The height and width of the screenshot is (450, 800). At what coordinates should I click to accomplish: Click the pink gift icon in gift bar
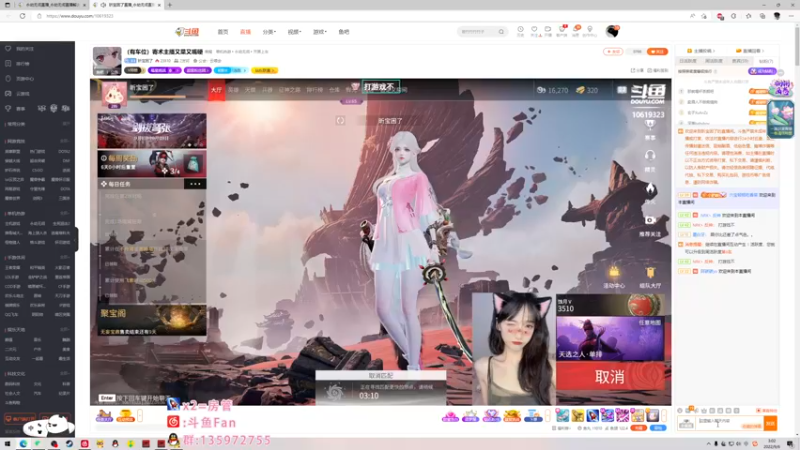[x=451, y=416]
